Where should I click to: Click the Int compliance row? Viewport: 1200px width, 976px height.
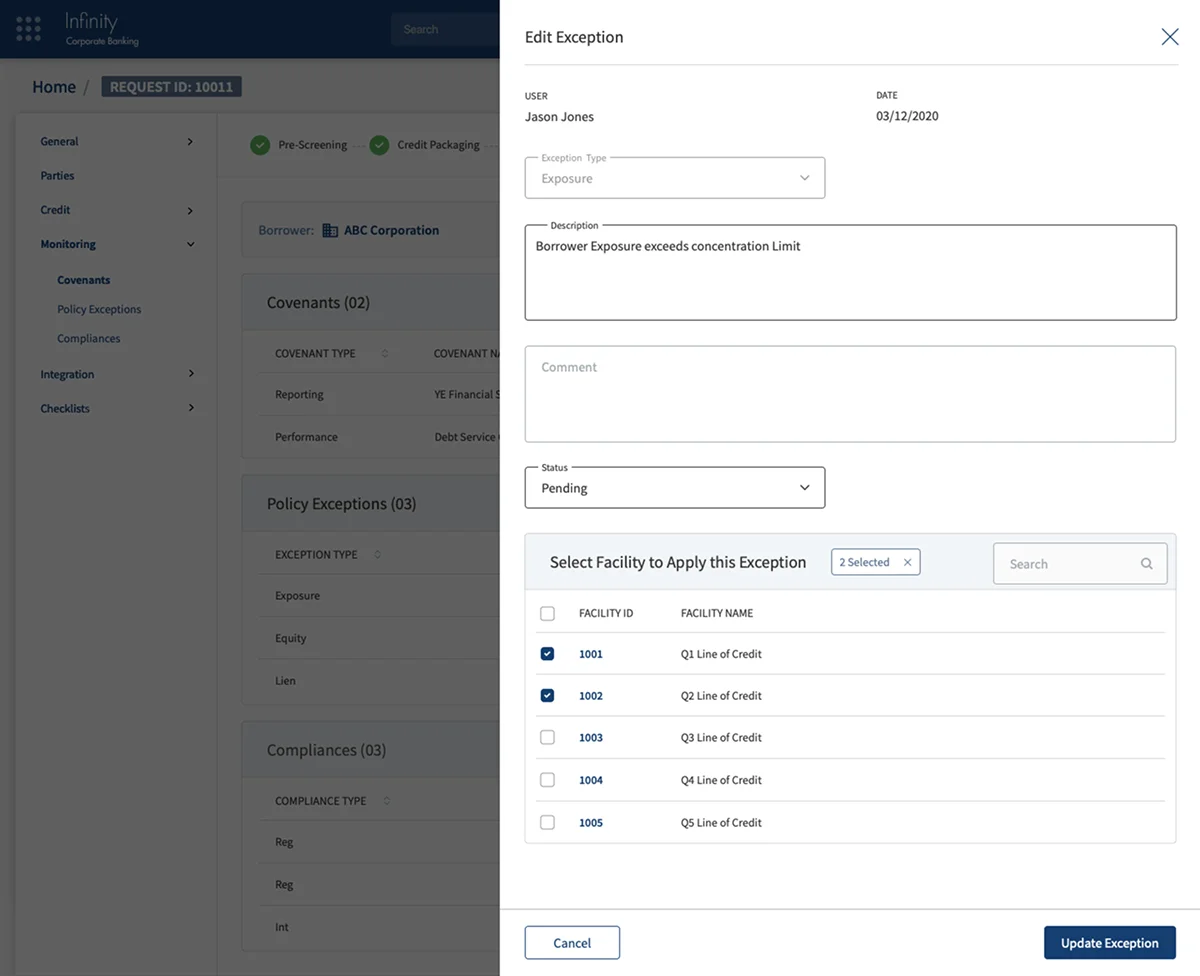click(380, 927)
